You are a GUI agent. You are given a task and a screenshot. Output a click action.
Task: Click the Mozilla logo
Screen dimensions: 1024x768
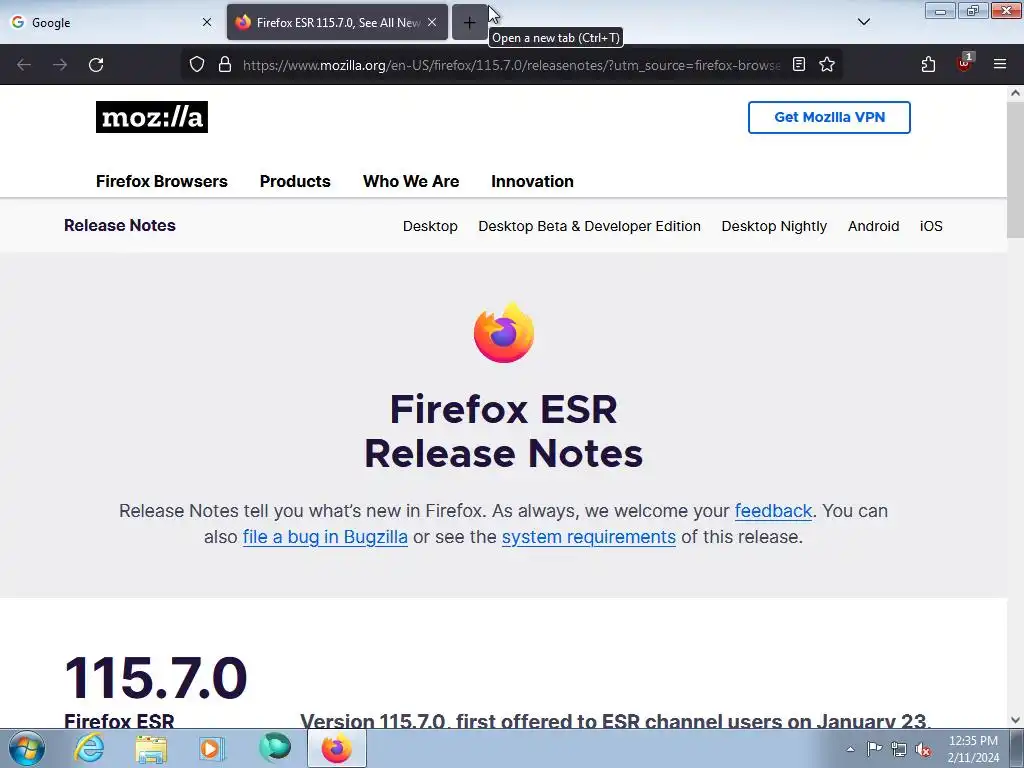tap(152, 117)
